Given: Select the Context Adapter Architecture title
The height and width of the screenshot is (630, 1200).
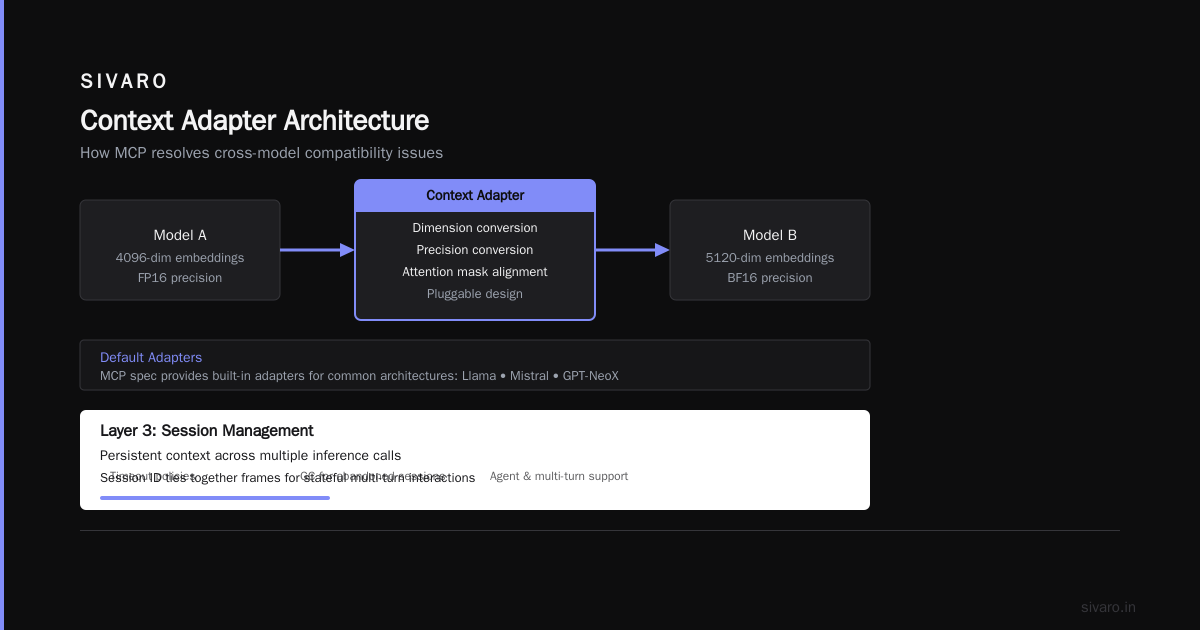Looking at the screenshot, I should [255, 121].
